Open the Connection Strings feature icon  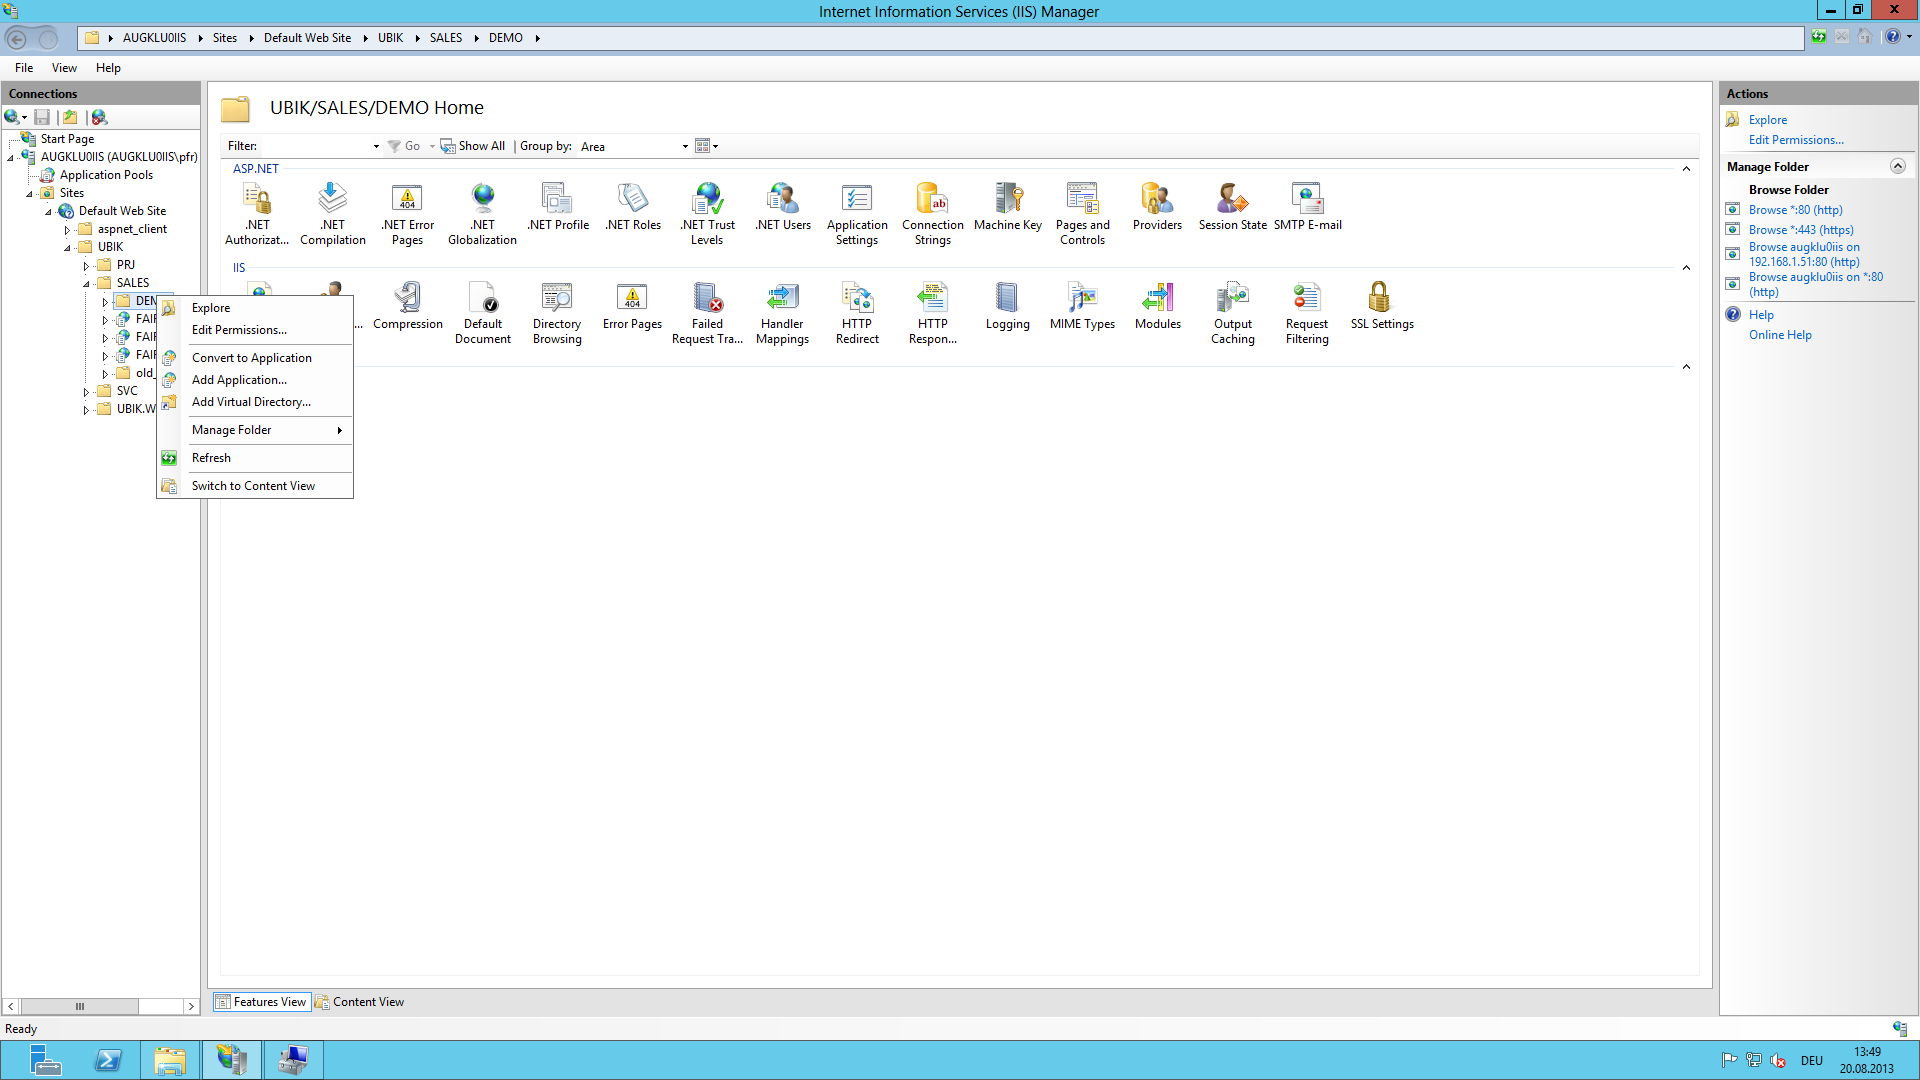pos(932,200)
